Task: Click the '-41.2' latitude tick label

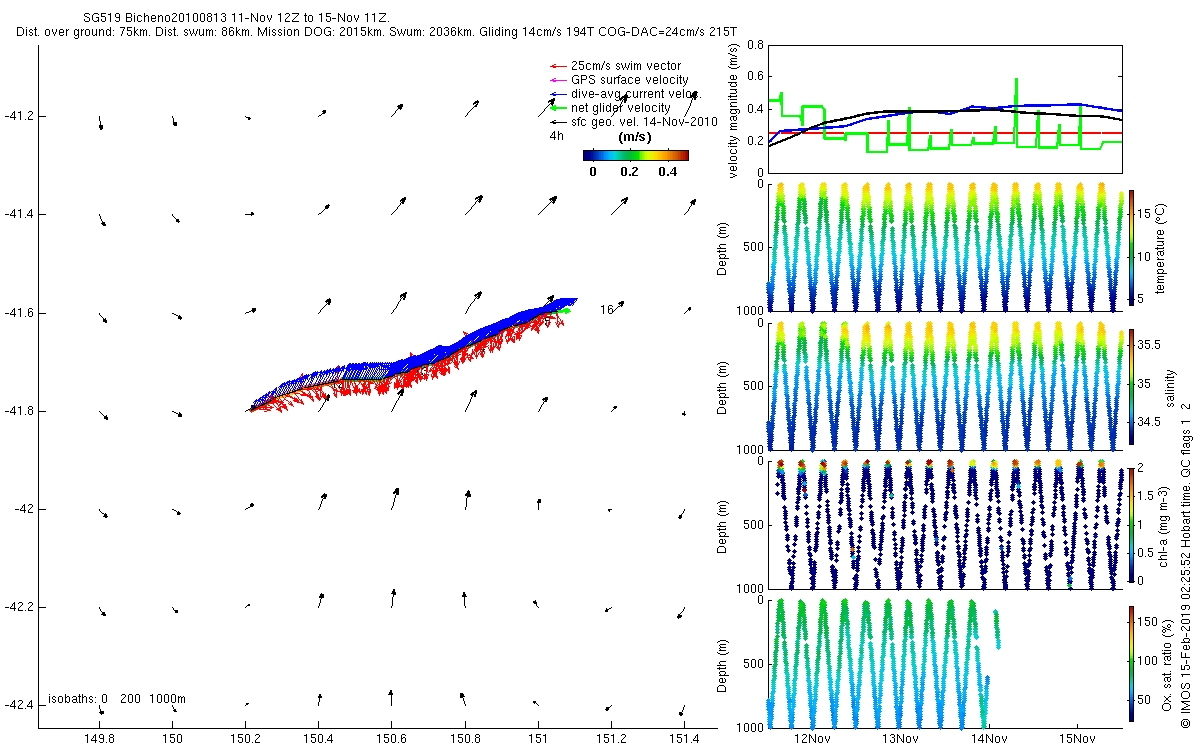Action: click(x=19, y=116)
